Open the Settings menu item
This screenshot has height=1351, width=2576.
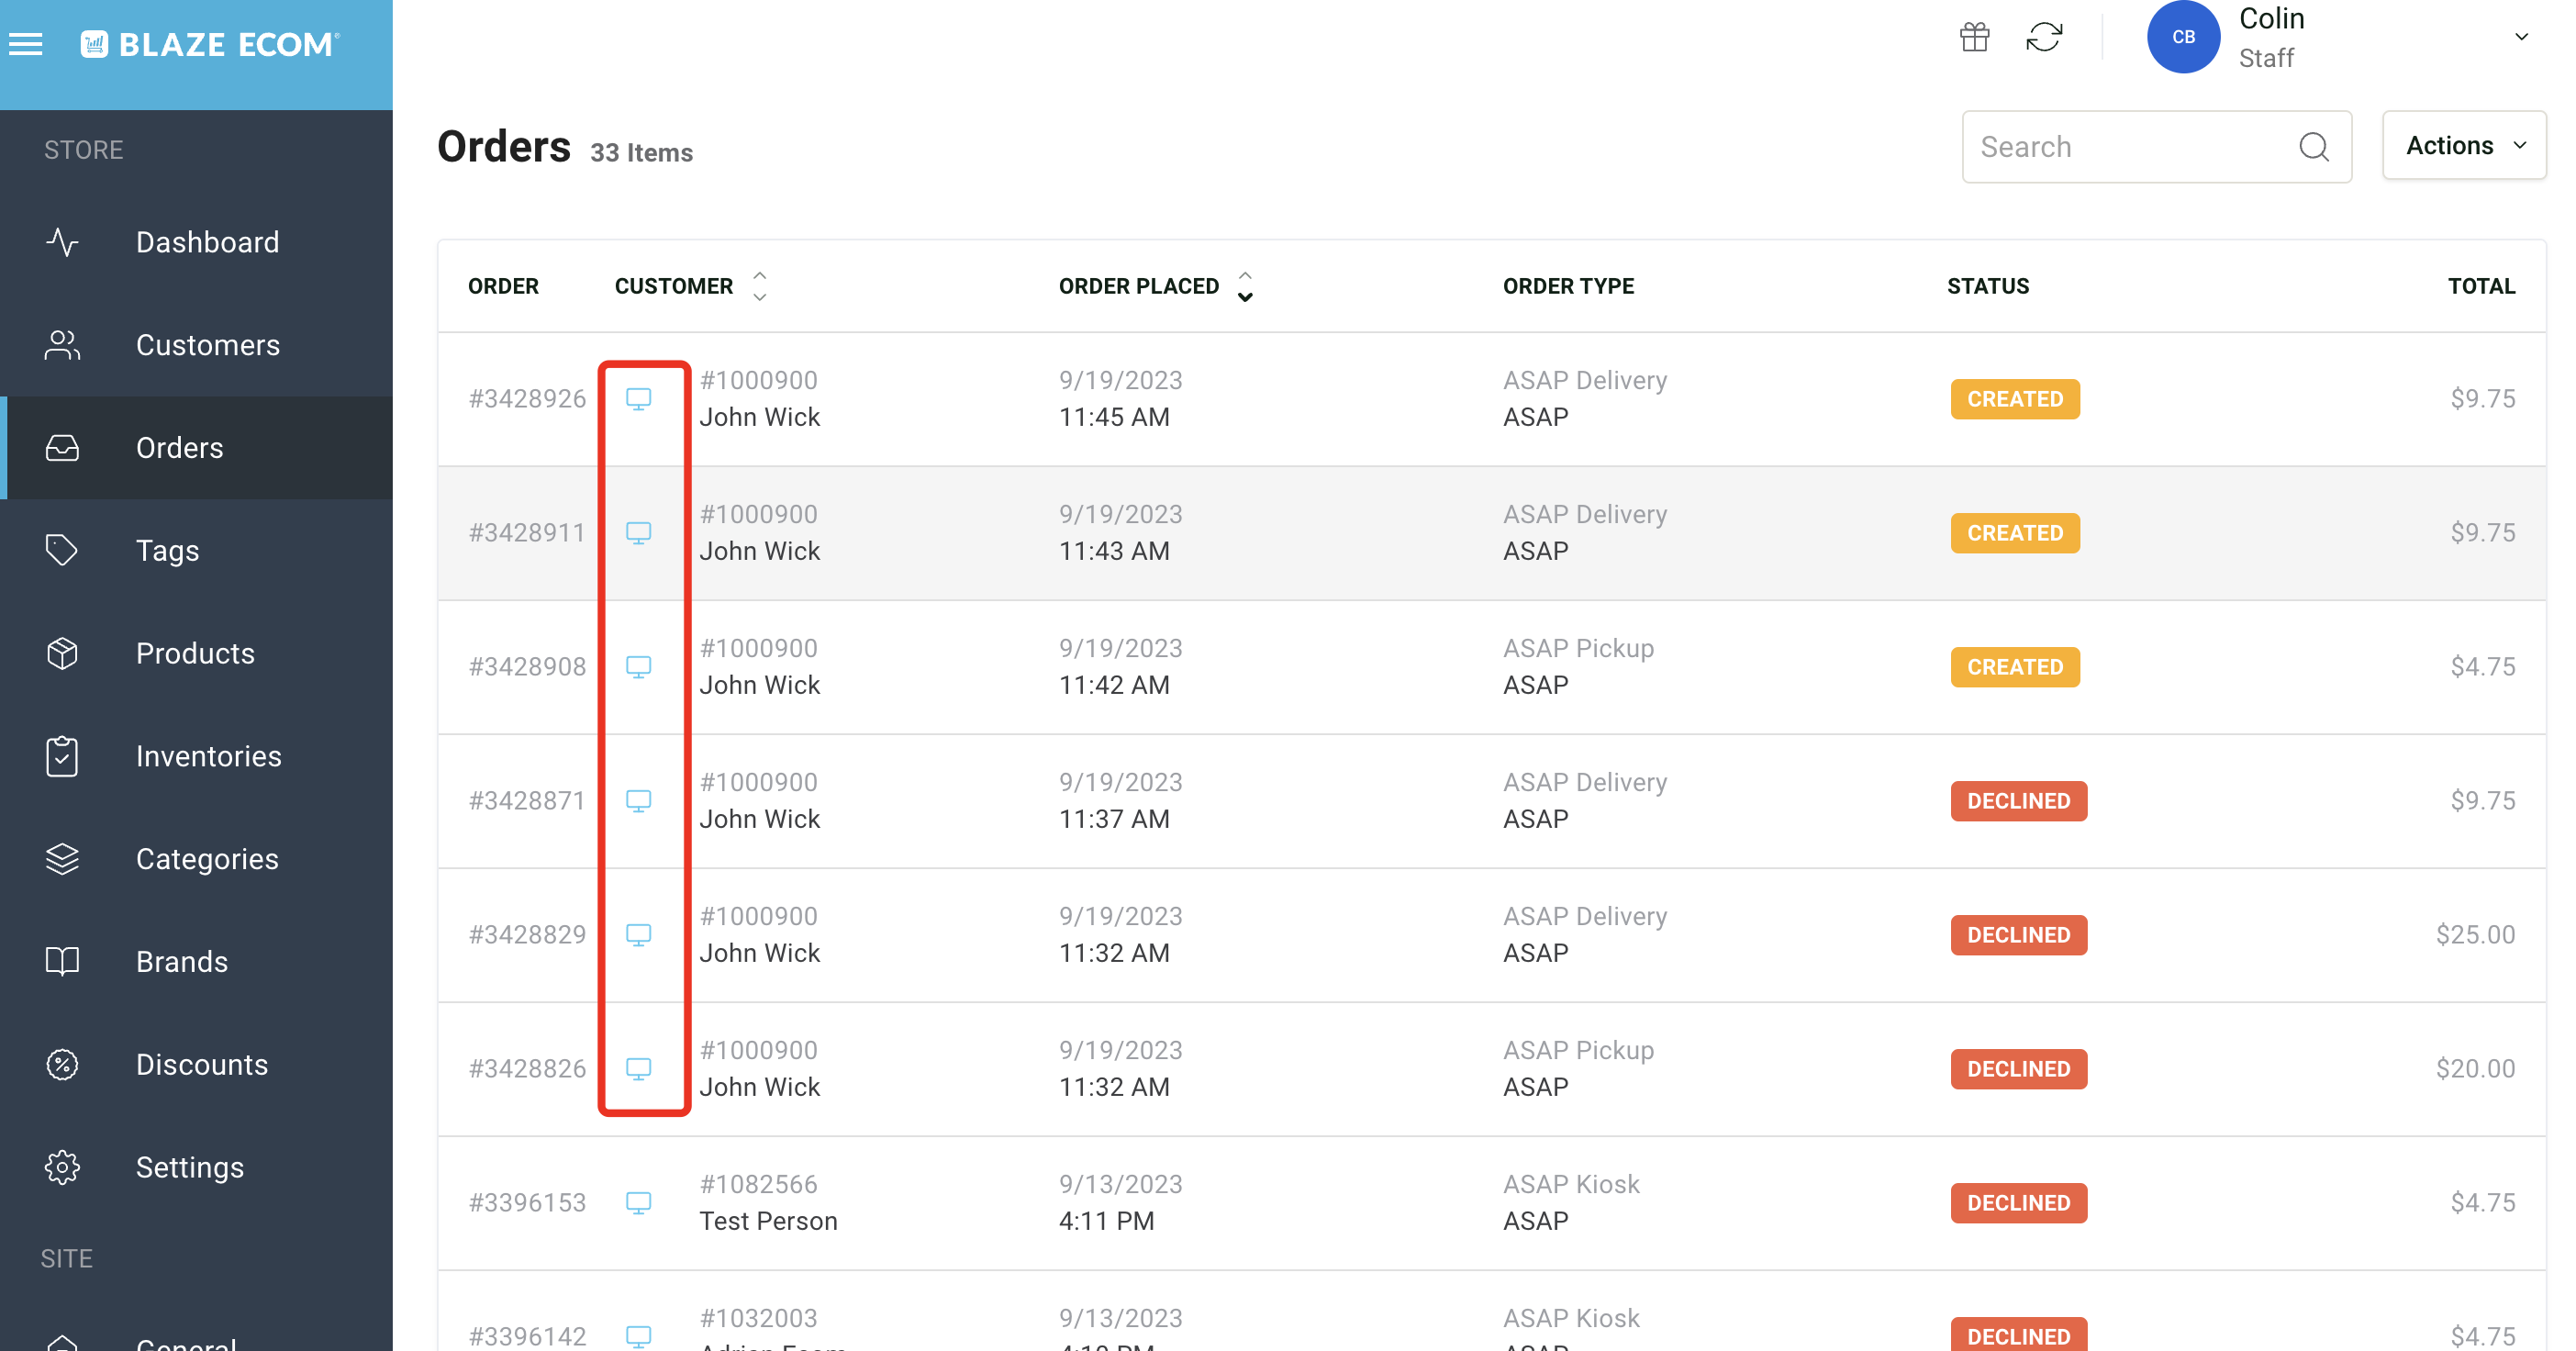coord(190,1167)
